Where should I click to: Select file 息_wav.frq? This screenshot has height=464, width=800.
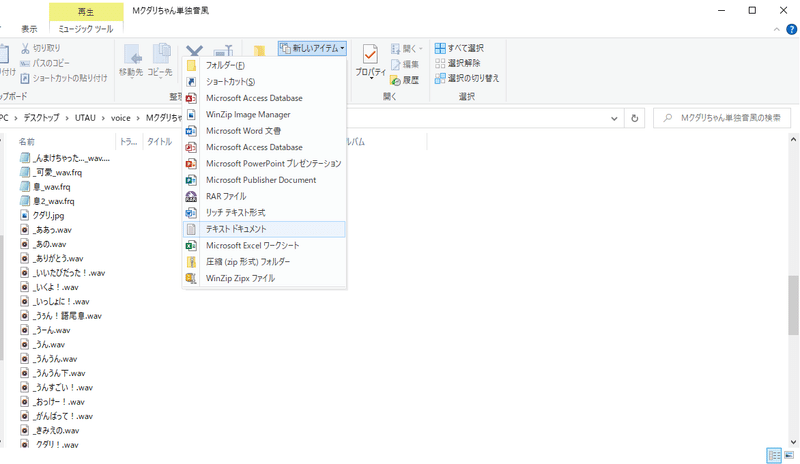point(45,187)
